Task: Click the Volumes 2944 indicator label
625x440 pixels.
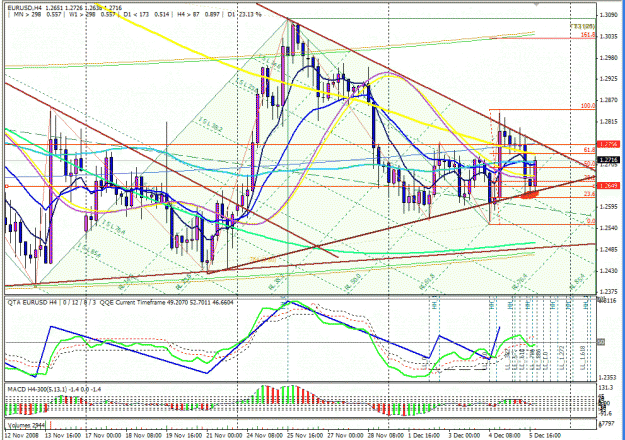Action: [x=26, y=425]
